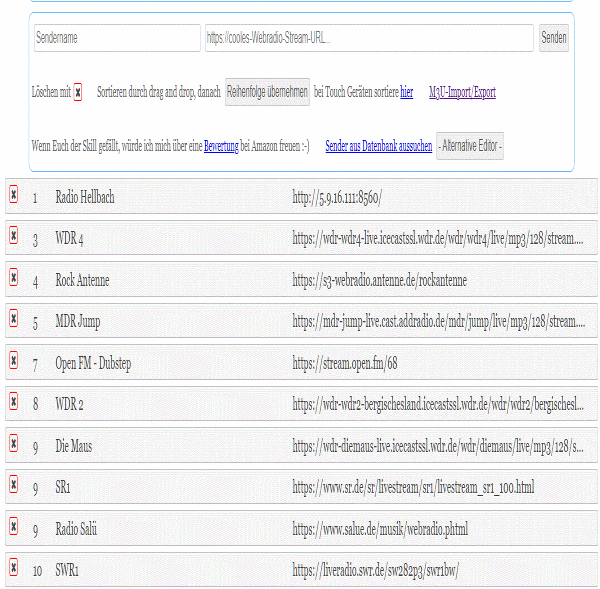This screenshot has width=600, height=589.
Task: Remove Open FM - Dubstep station
Action: coord(13,360)
